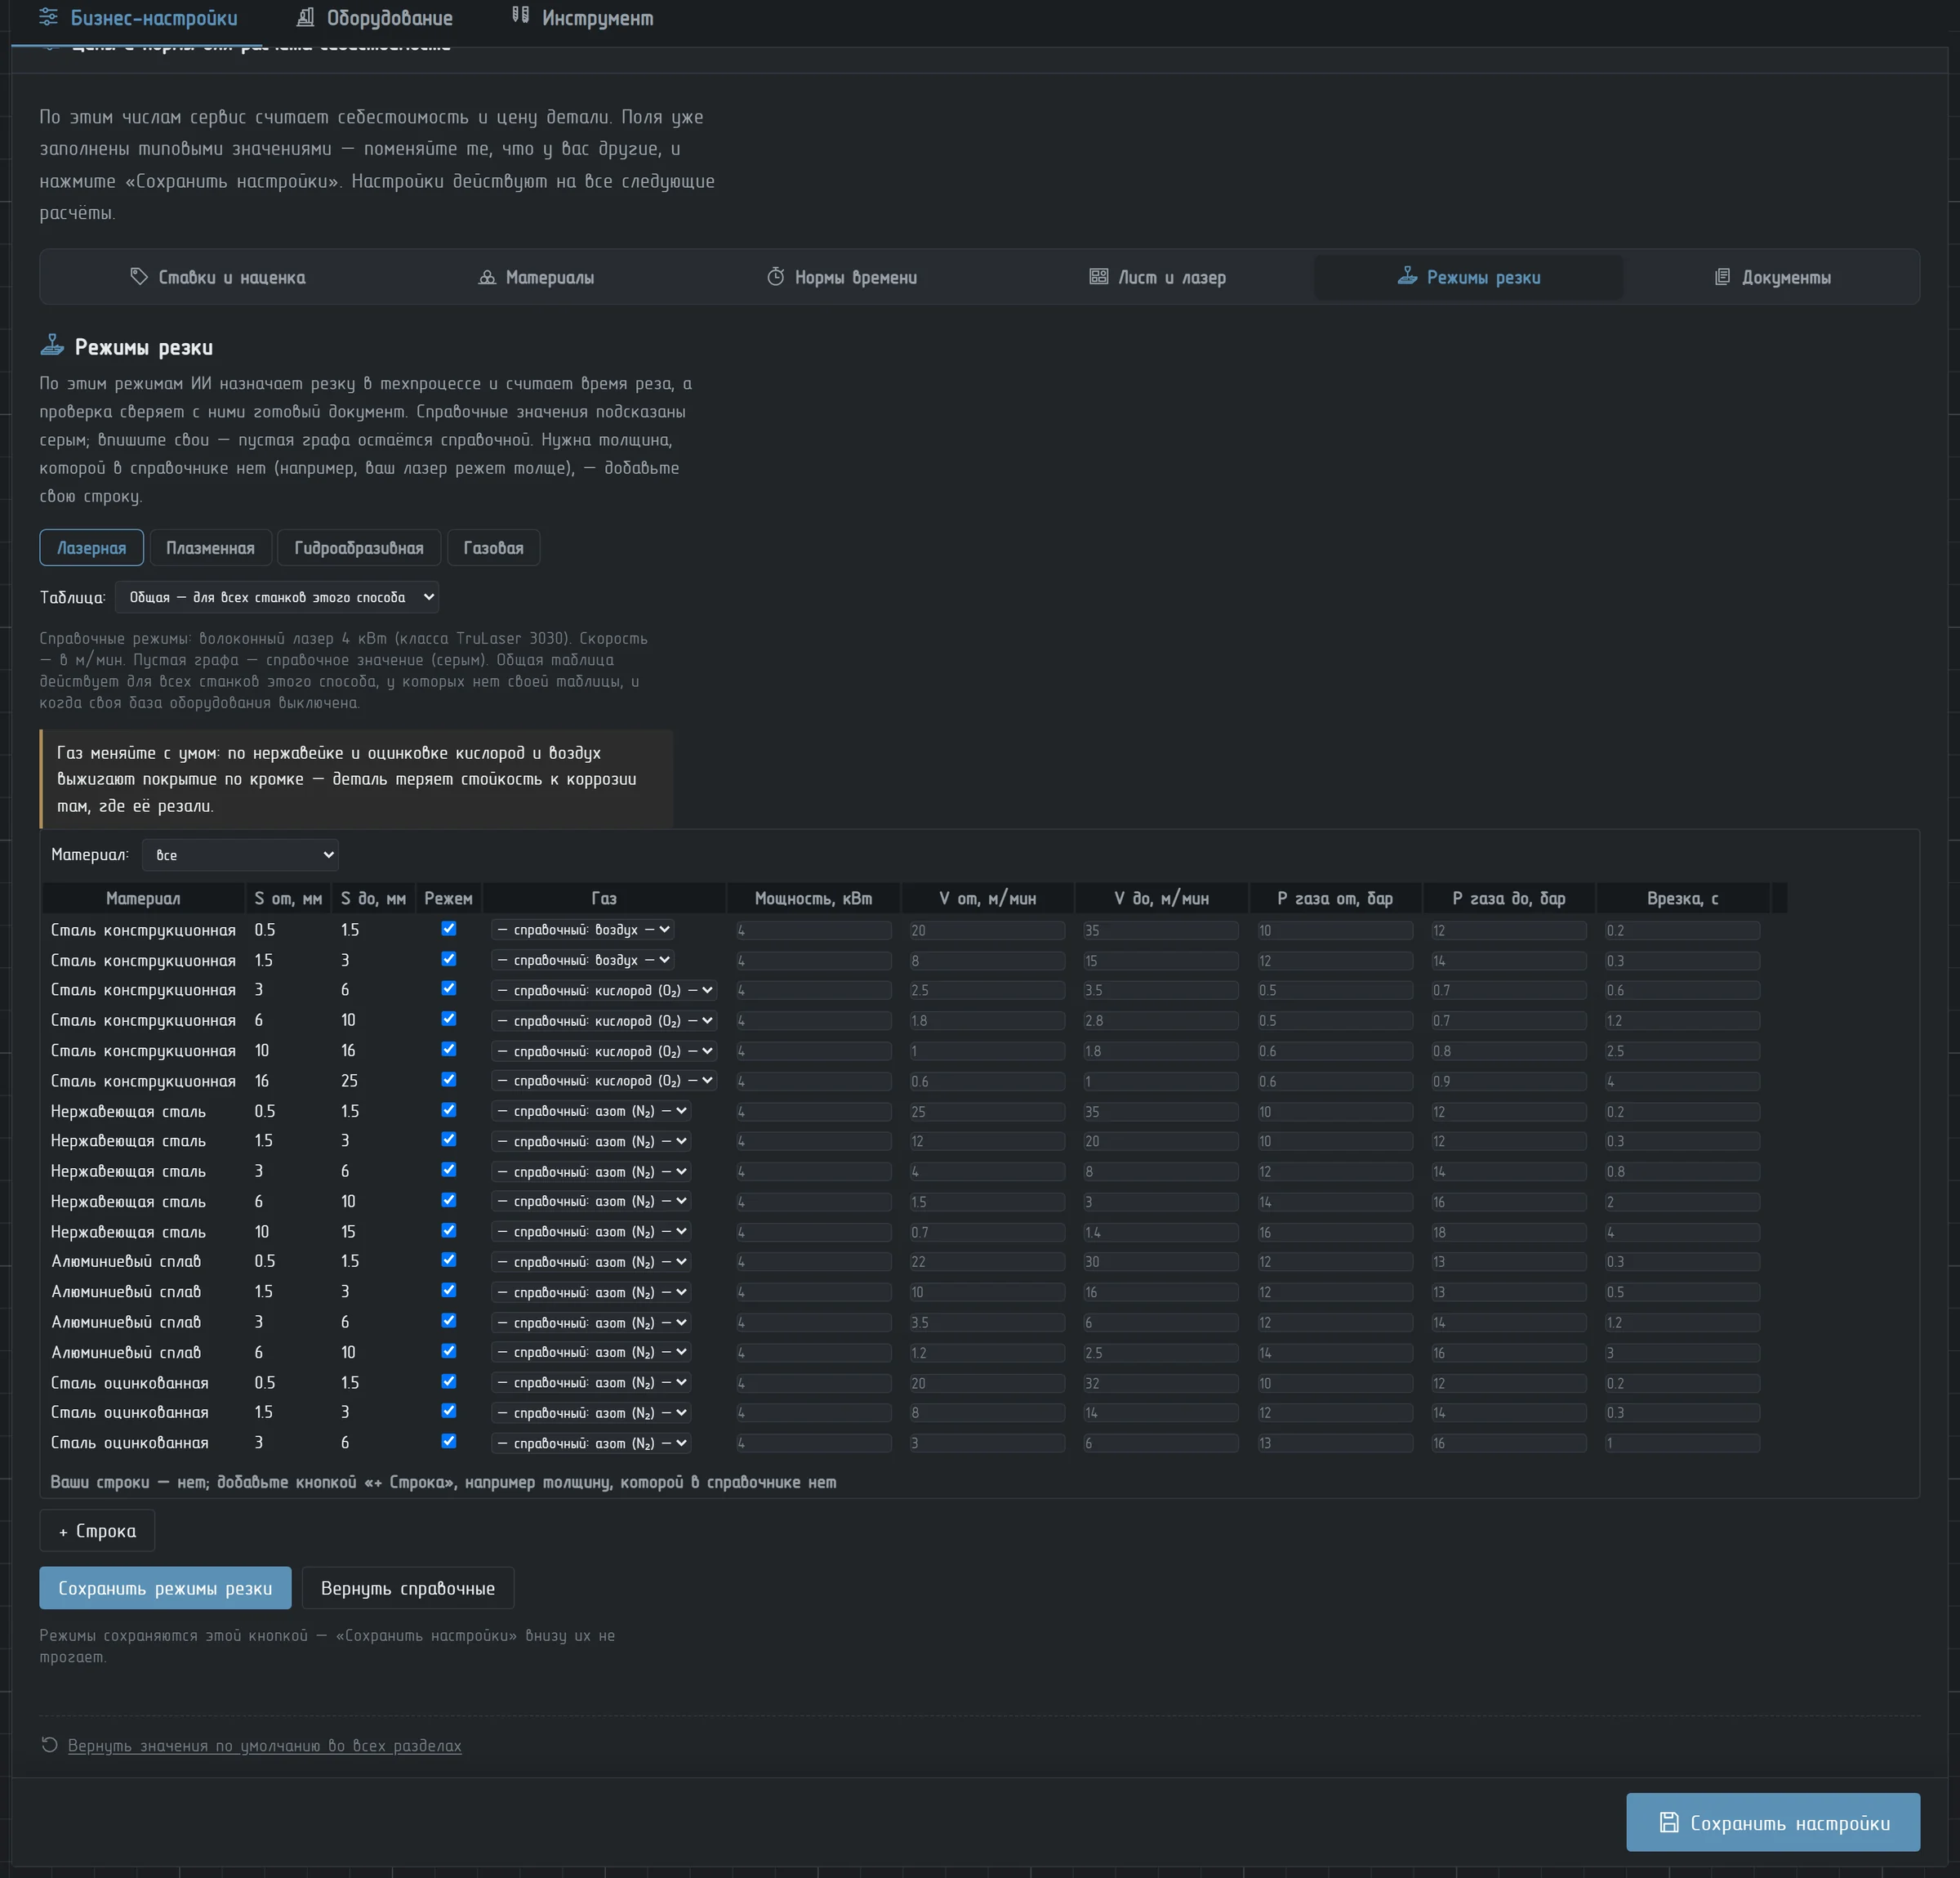Image resolution: width=1960 pixels, height=1878 pixels.
Task: Click the Лист и лазер icon
Action: click(x=1098, y=276)
